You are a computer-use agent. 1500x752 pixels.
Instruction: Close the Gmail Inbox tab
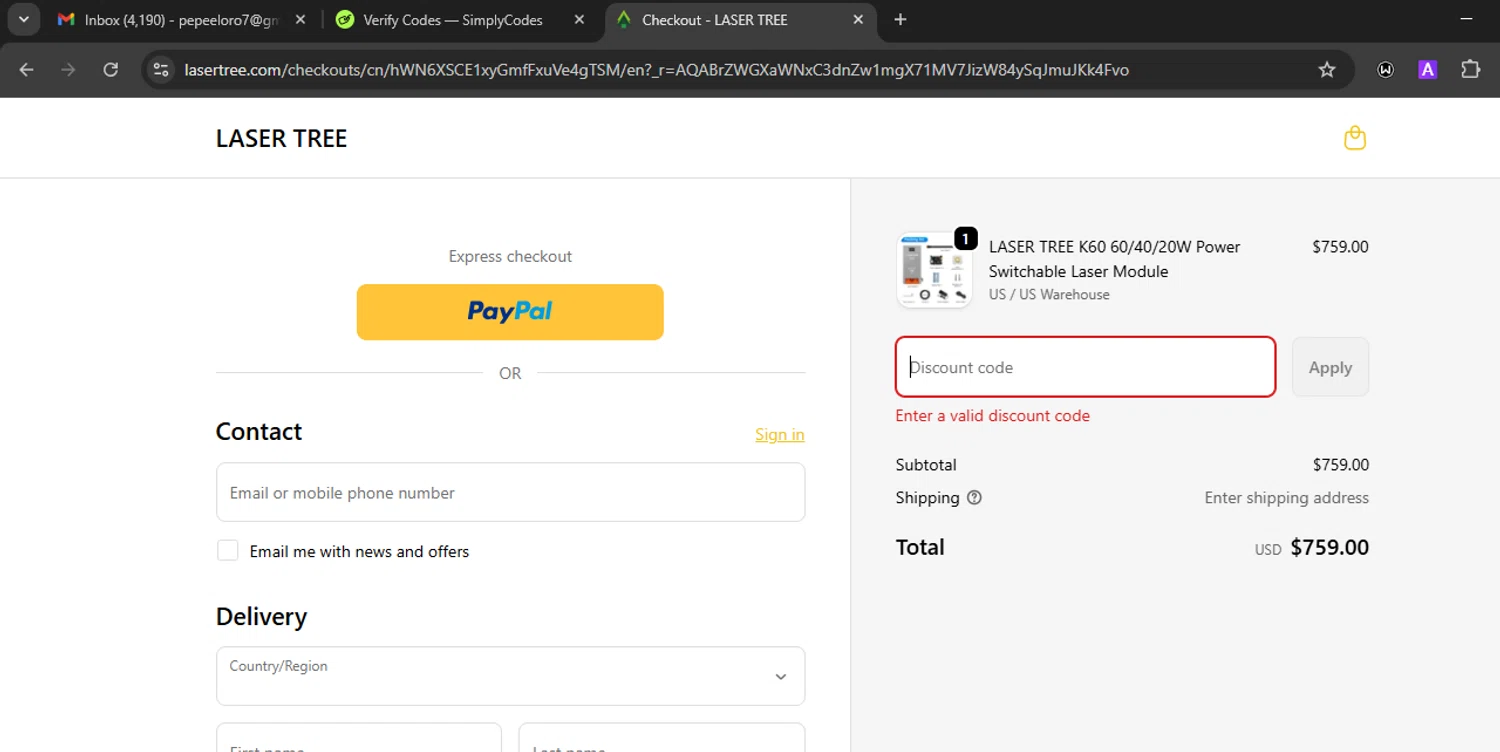(300, 20)
